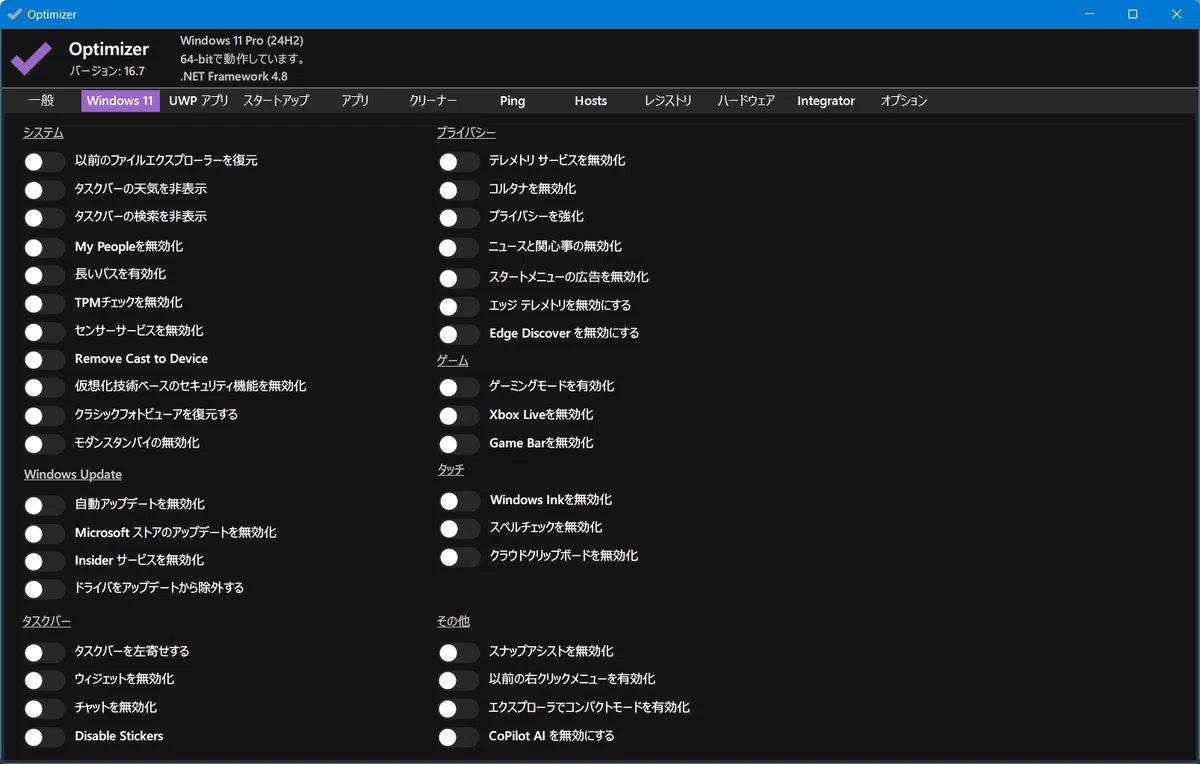Image resolution: width=1200 pixels, height=764 pixels.
Task: Switch to Integrator tab
Action: 826,101
